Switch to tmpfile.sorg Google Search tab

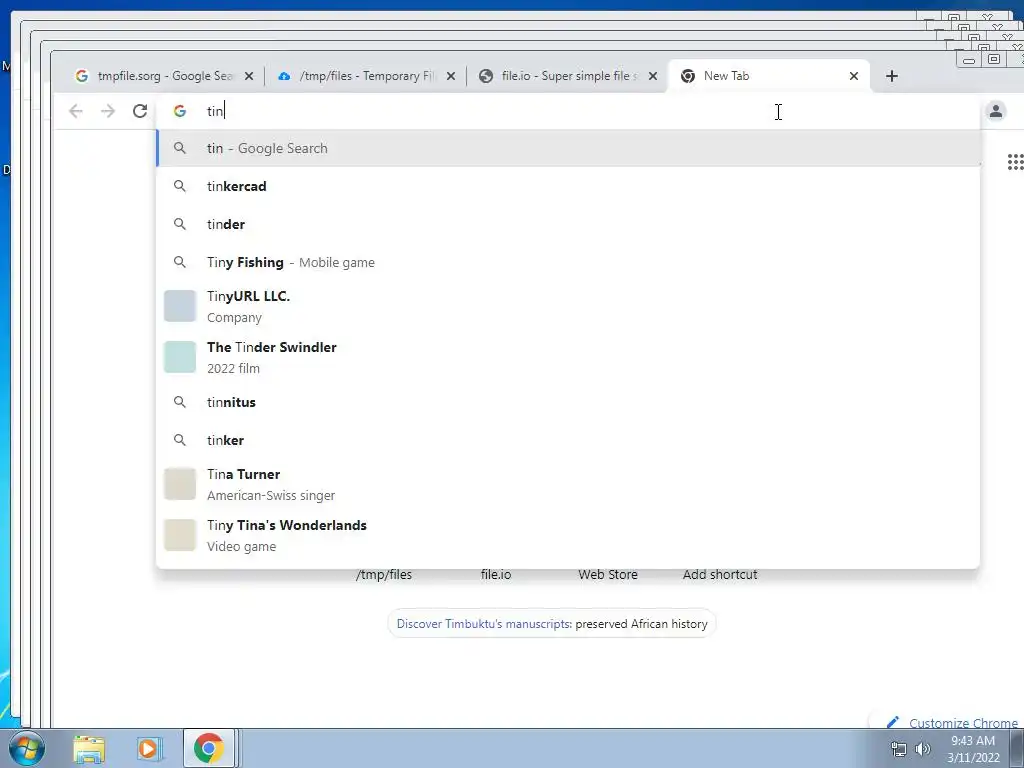click(163, 76)
